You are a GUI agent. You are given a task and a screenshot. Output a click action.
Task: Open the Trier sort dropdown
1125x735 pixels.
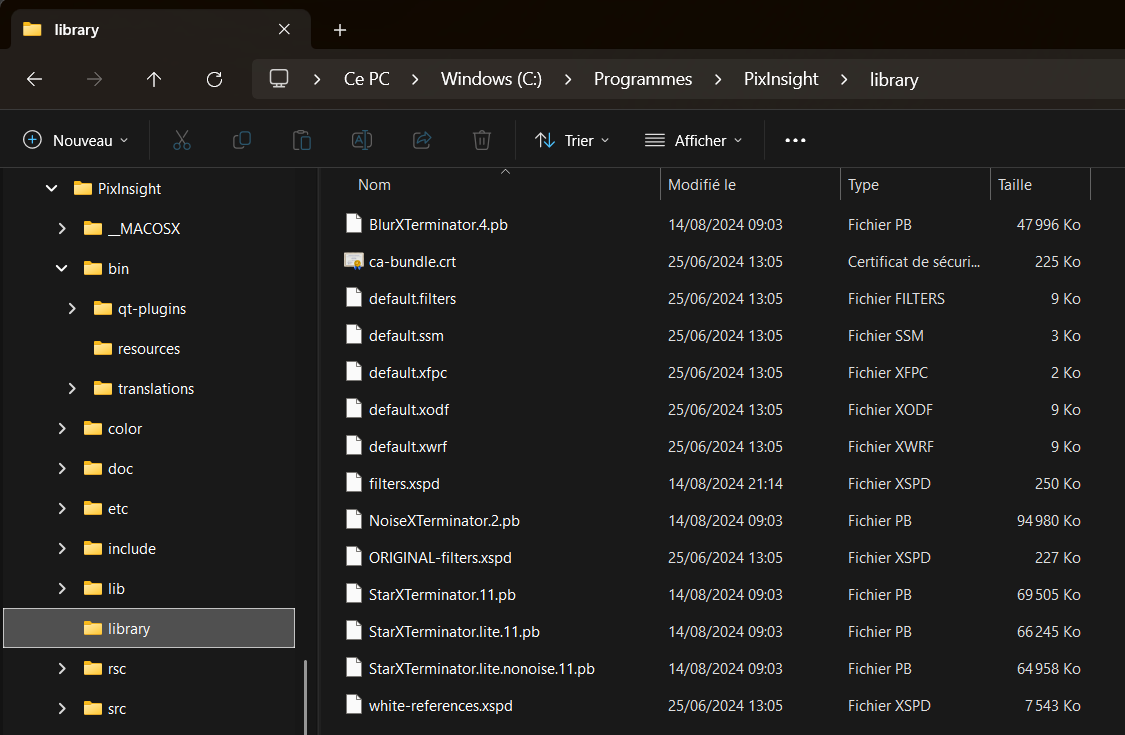click(x=572, y=140)
